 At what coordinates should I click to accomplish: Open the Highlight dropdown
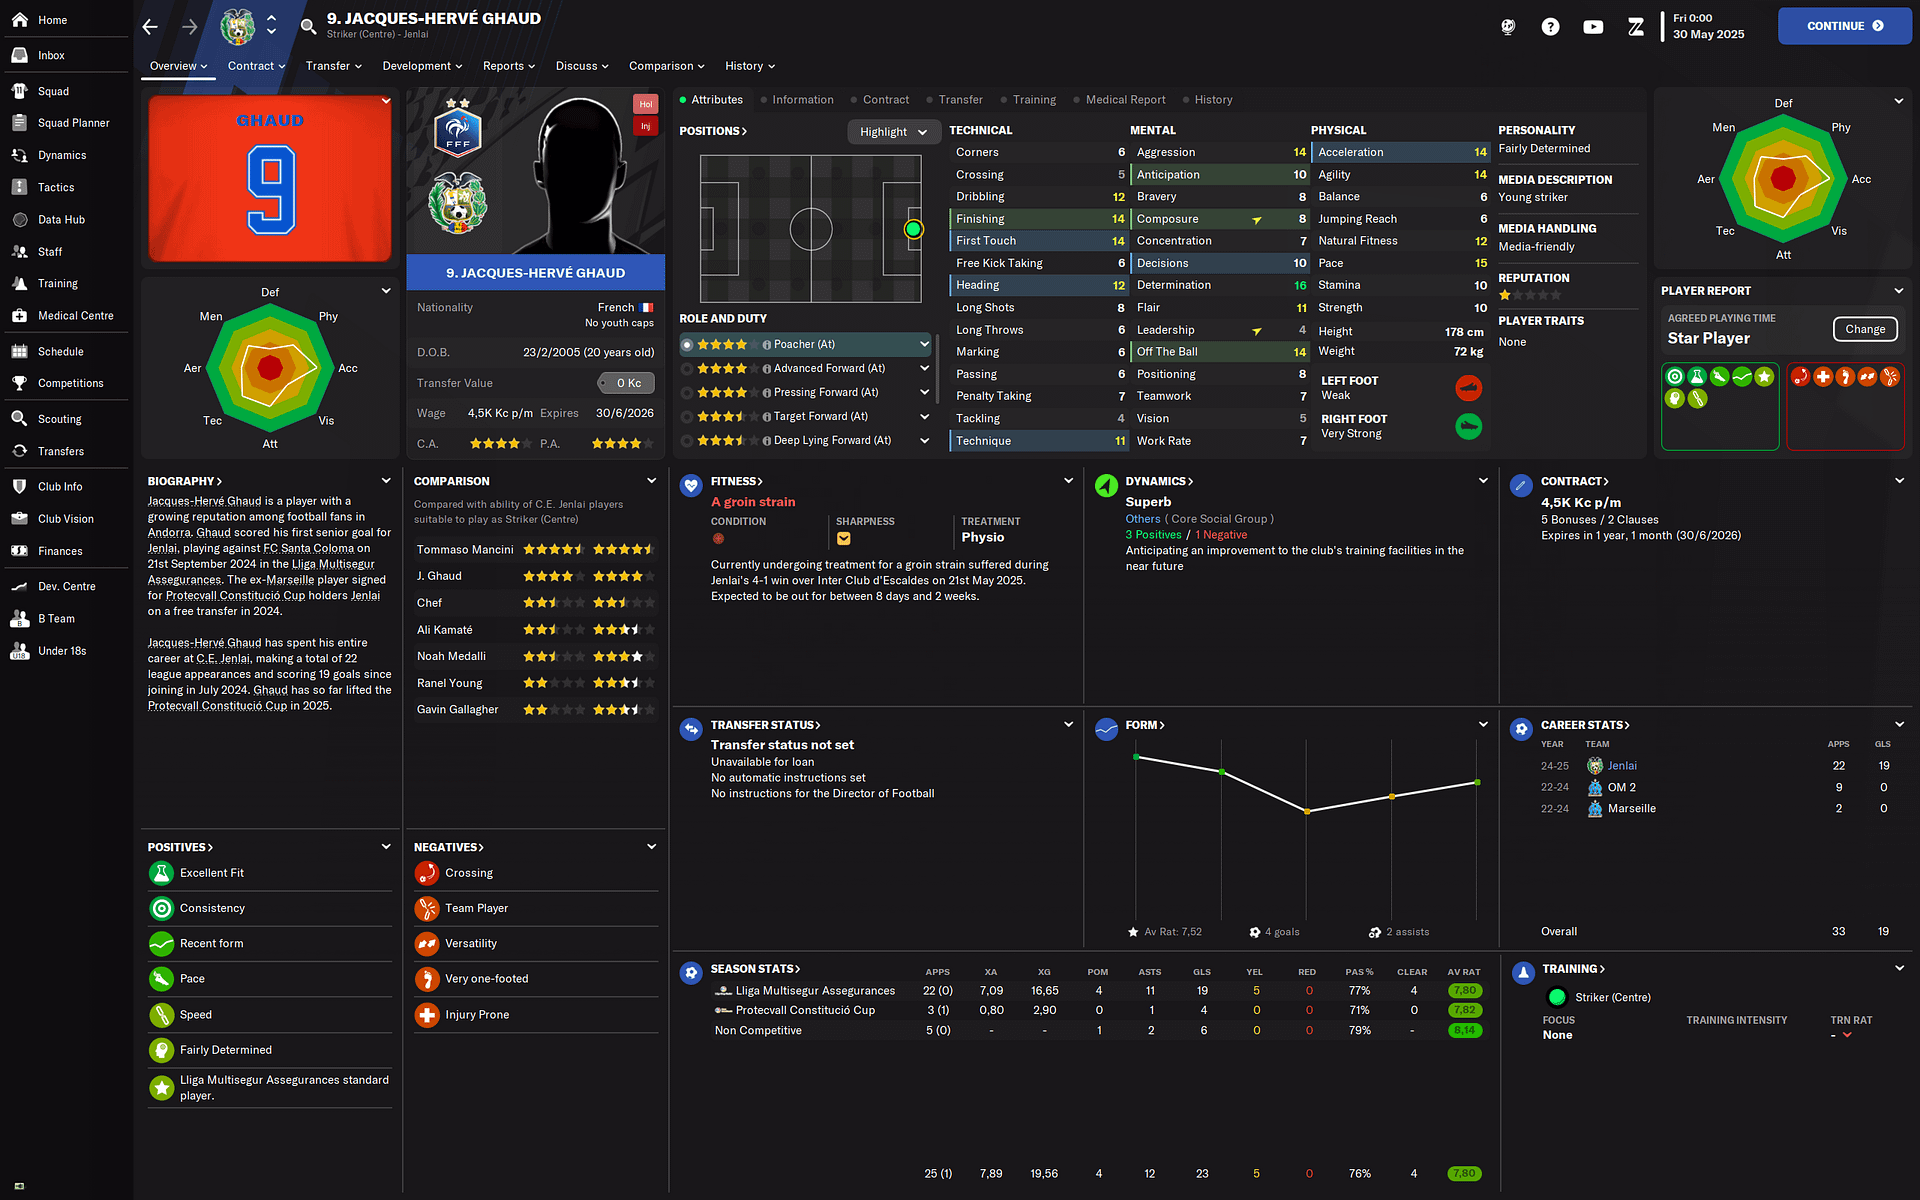coord(893,132)
